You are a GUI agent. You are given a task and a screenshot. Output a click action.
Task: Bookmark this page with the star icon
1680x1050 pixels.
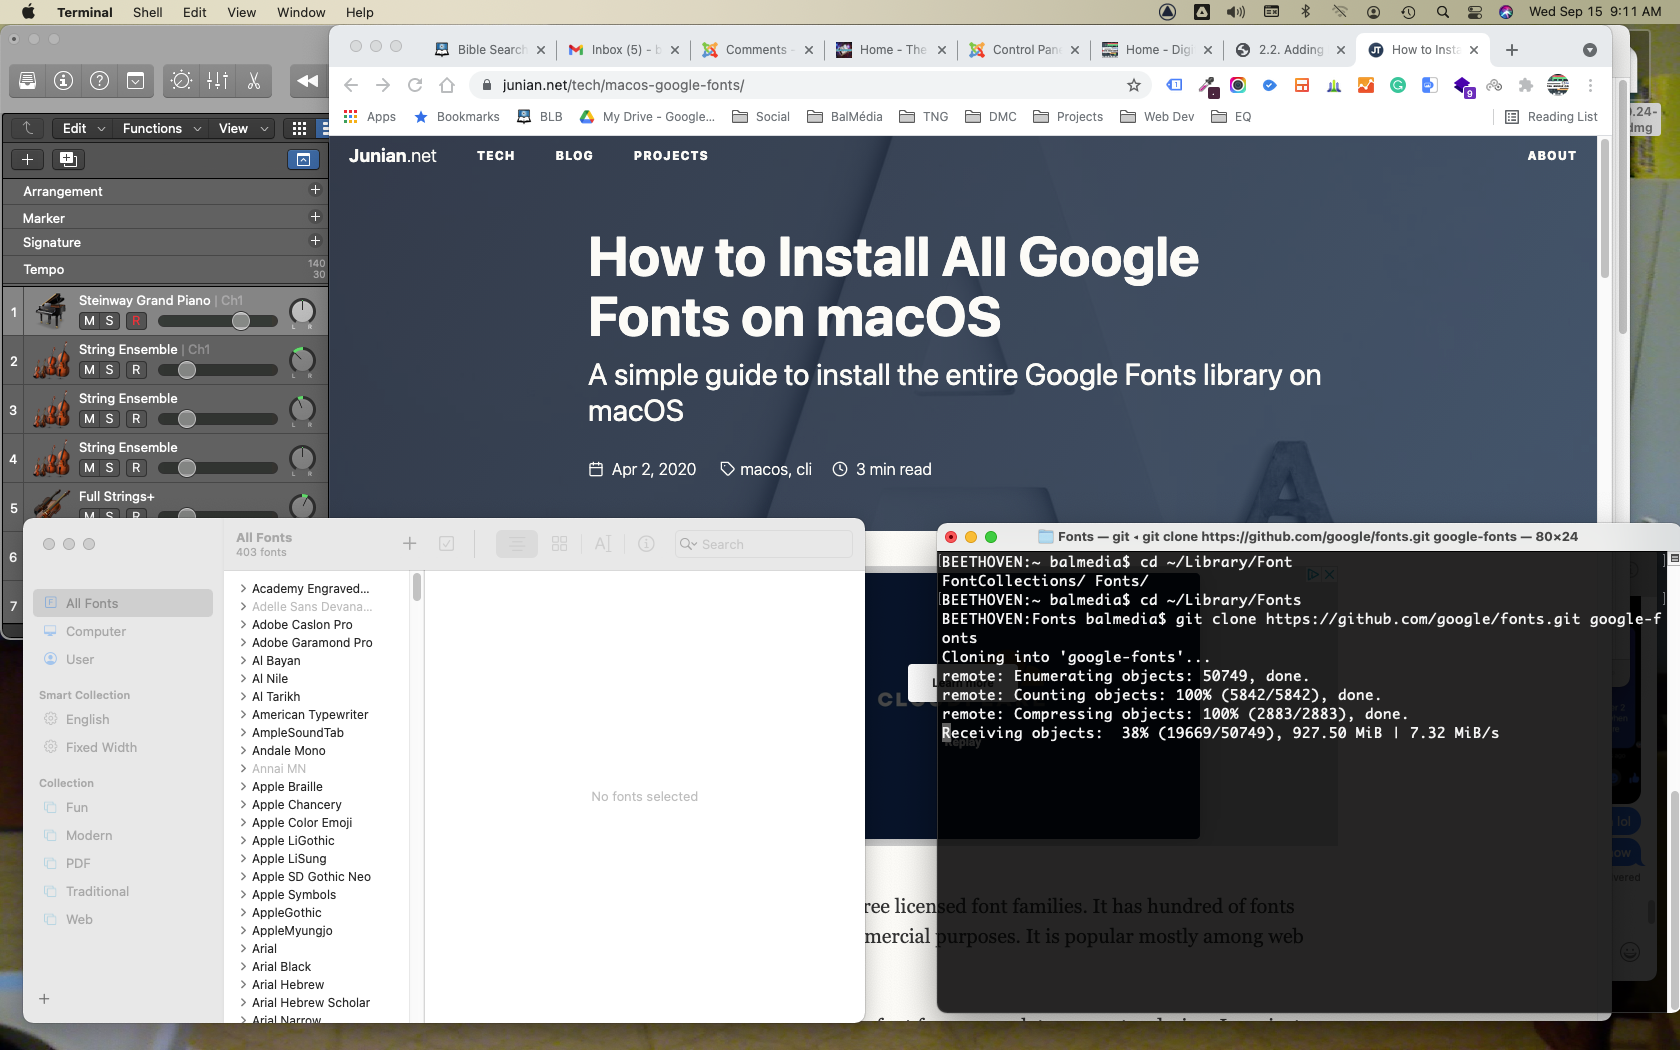click(x=1134, y=85)
